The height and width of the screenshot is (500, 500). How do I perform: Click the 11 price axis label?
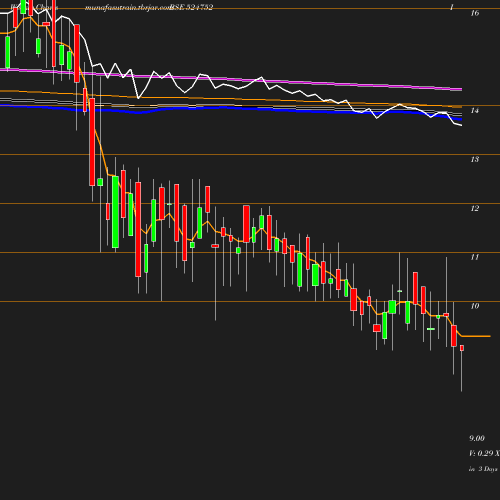475,257
